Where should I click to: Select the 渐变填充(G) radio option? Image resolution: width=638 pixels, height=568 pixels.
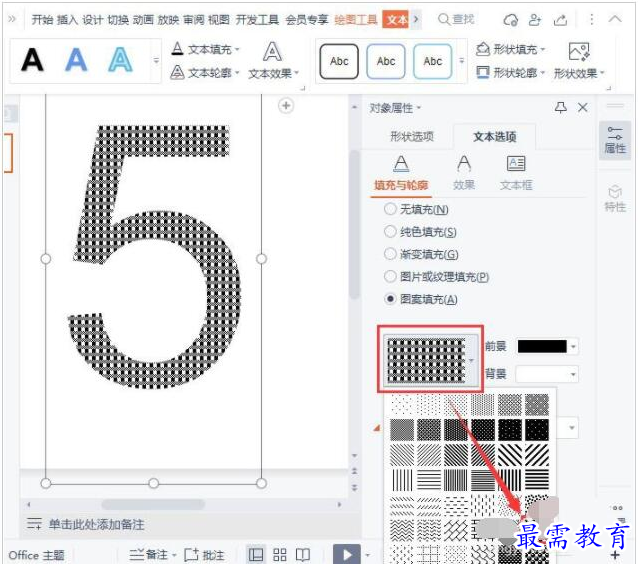[x=421, y=254]
